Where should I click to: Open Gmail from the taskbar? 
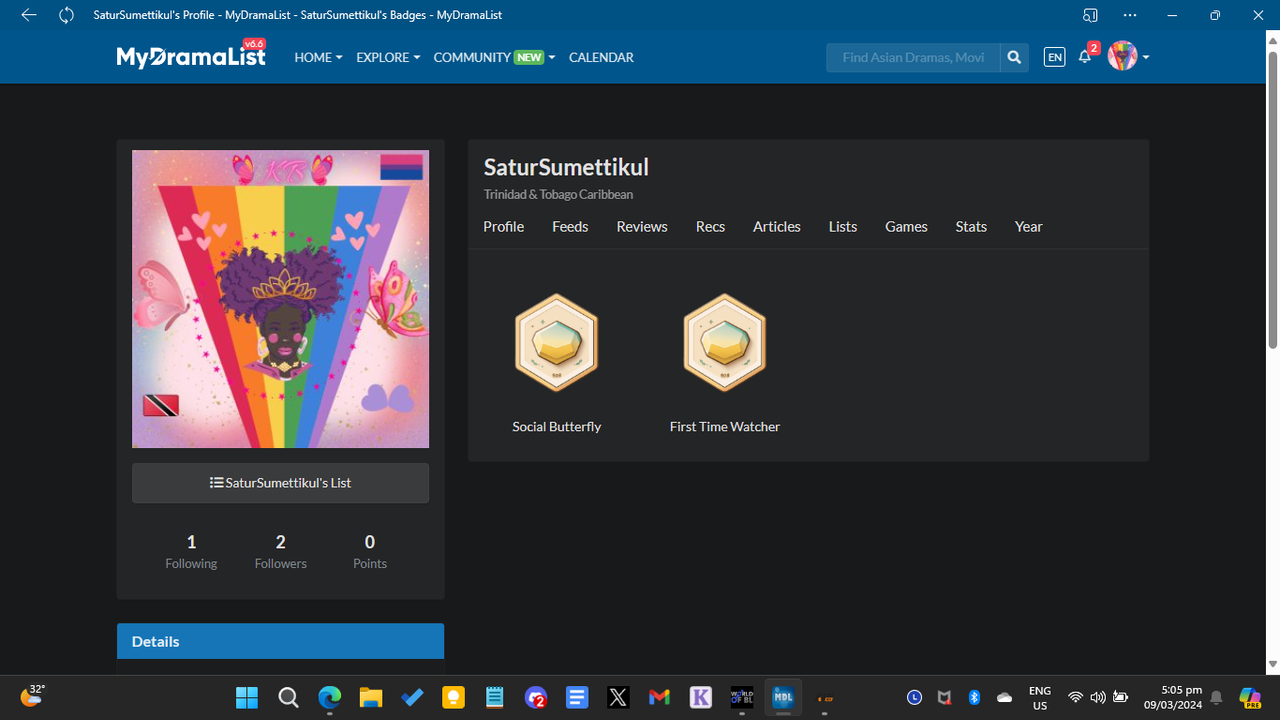point(658,697)
